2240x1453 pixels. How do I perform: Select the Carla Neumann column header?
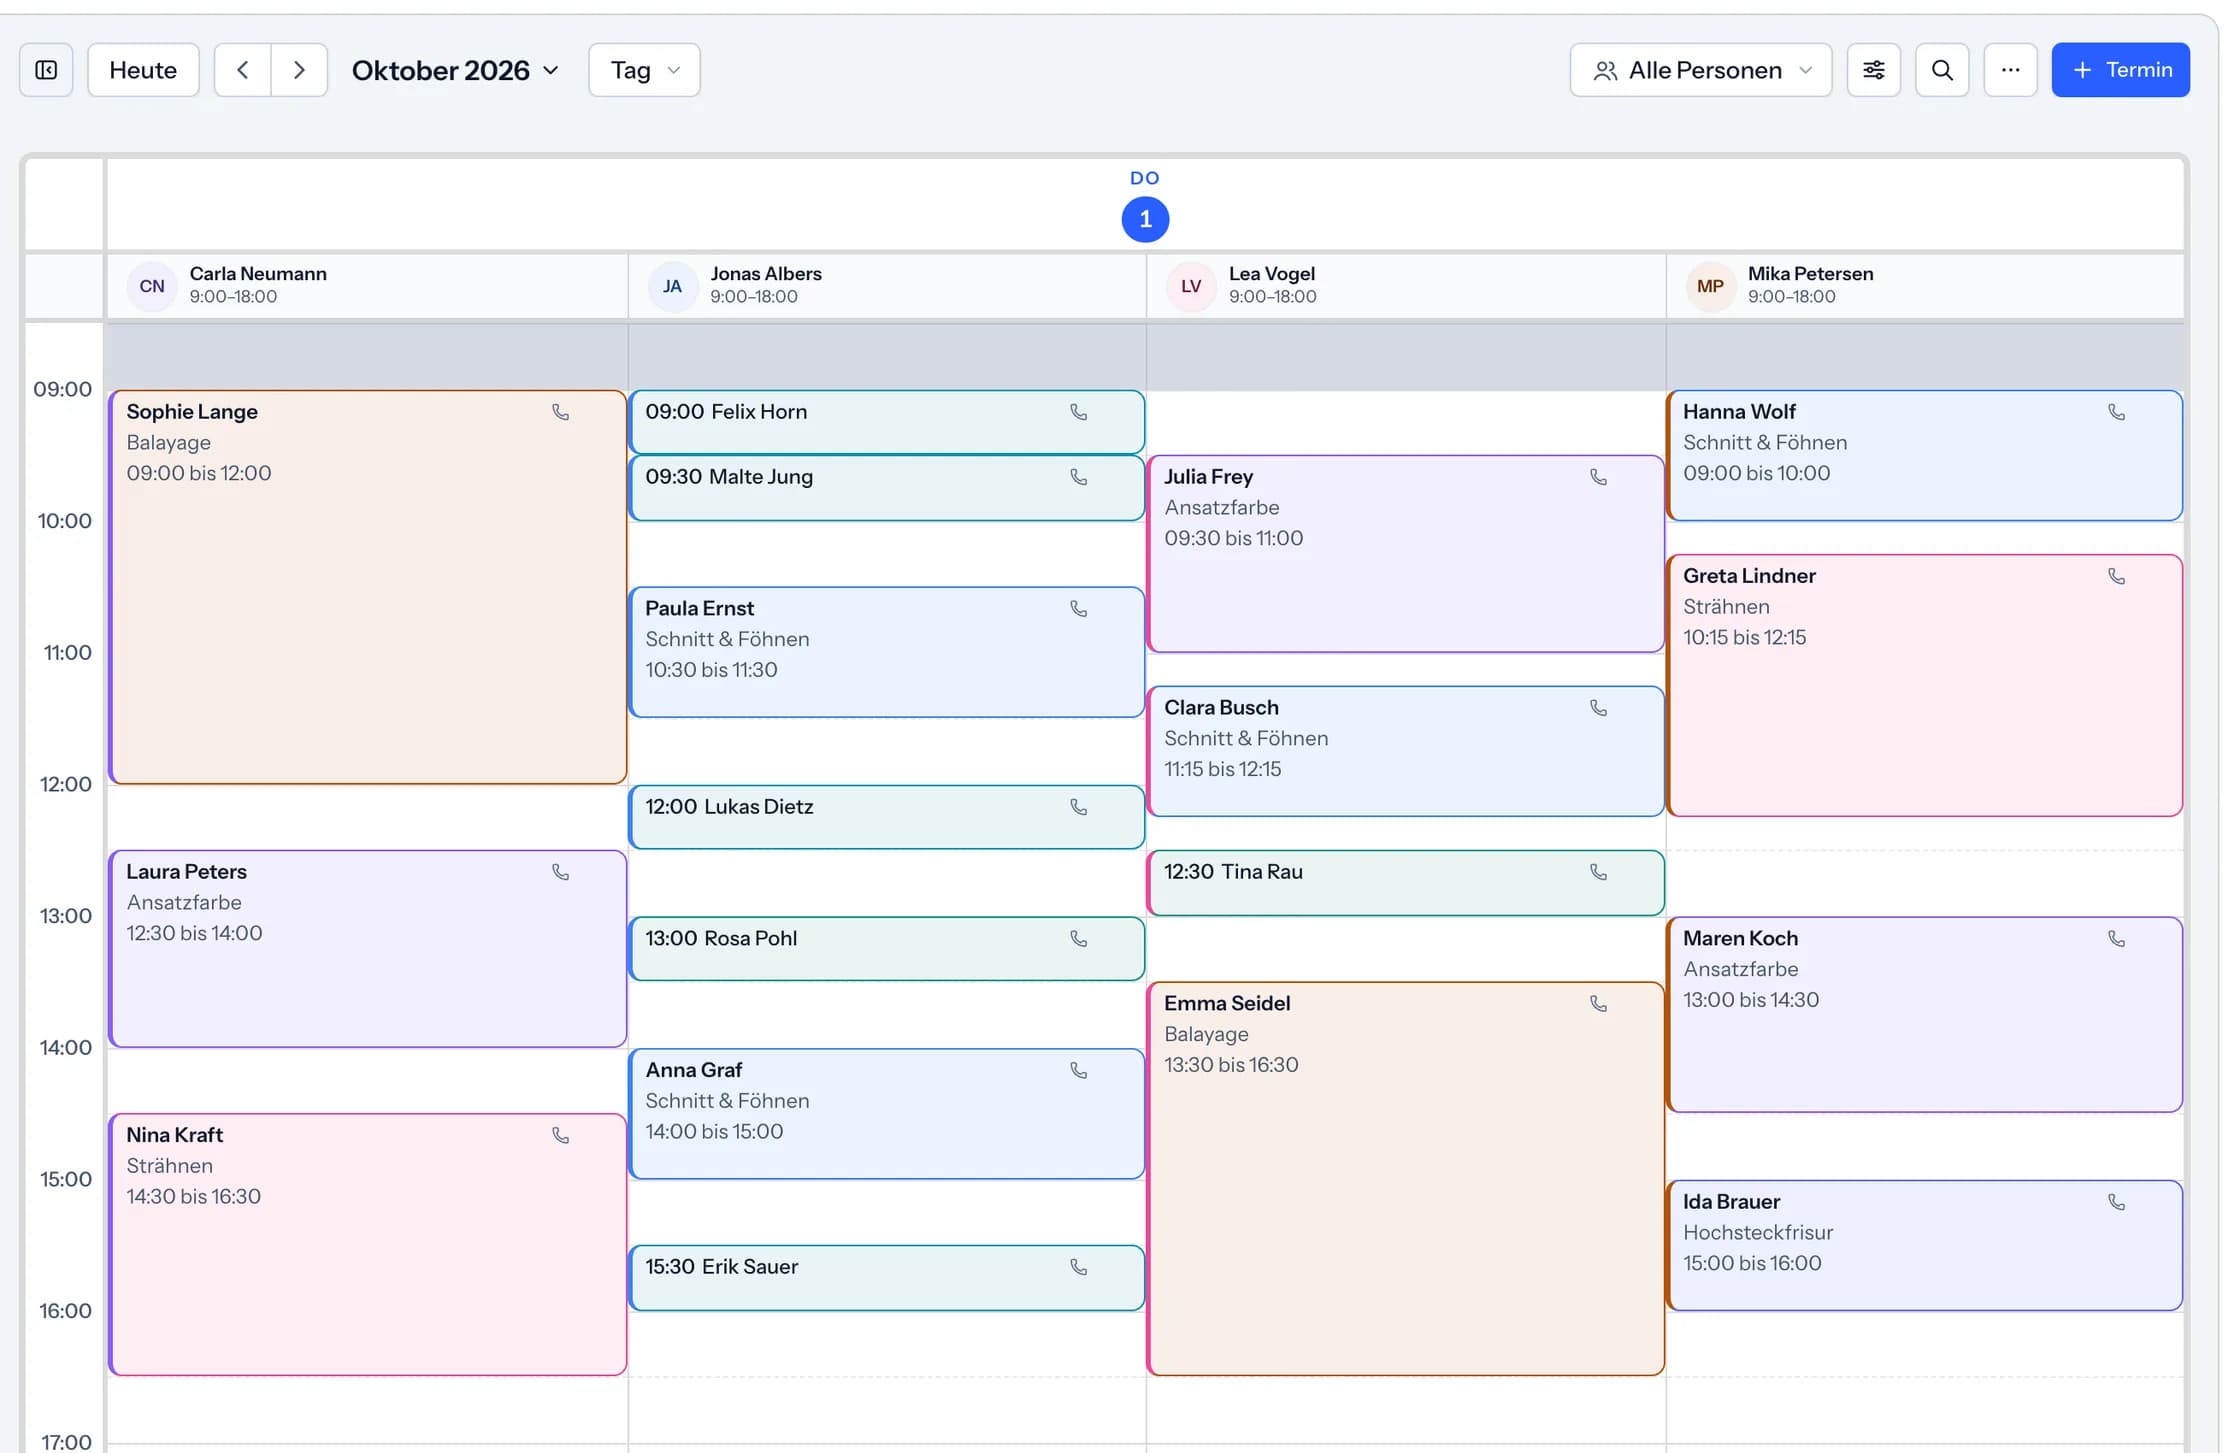coord(367,286)
